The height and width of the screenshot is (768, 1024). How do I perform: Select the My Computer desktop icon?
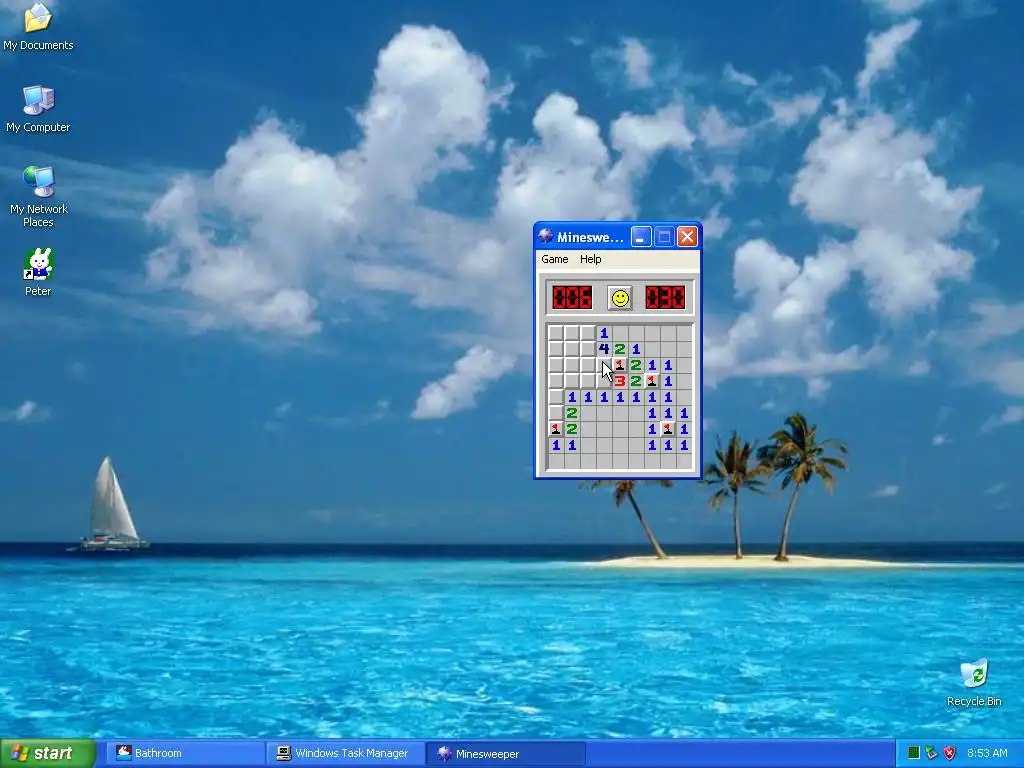click(38, 109)
